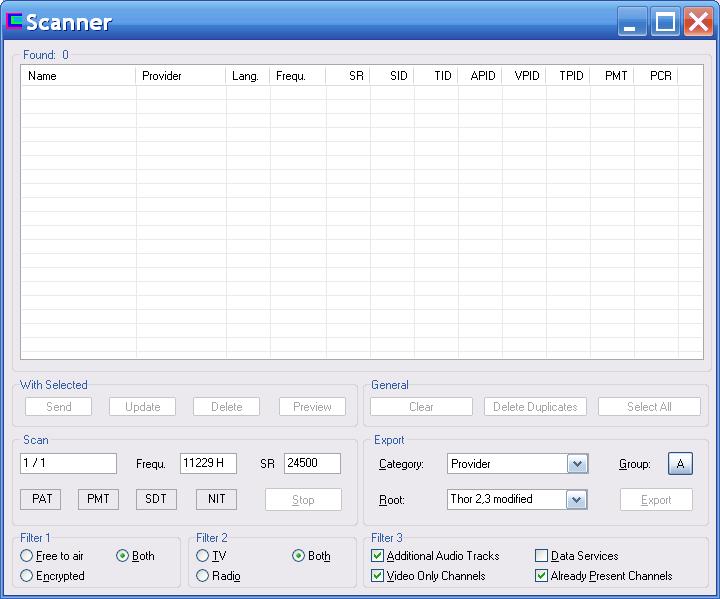Click the Thor 2,3 modified combo box
This screenshot has width=720, height=599.
517,500
